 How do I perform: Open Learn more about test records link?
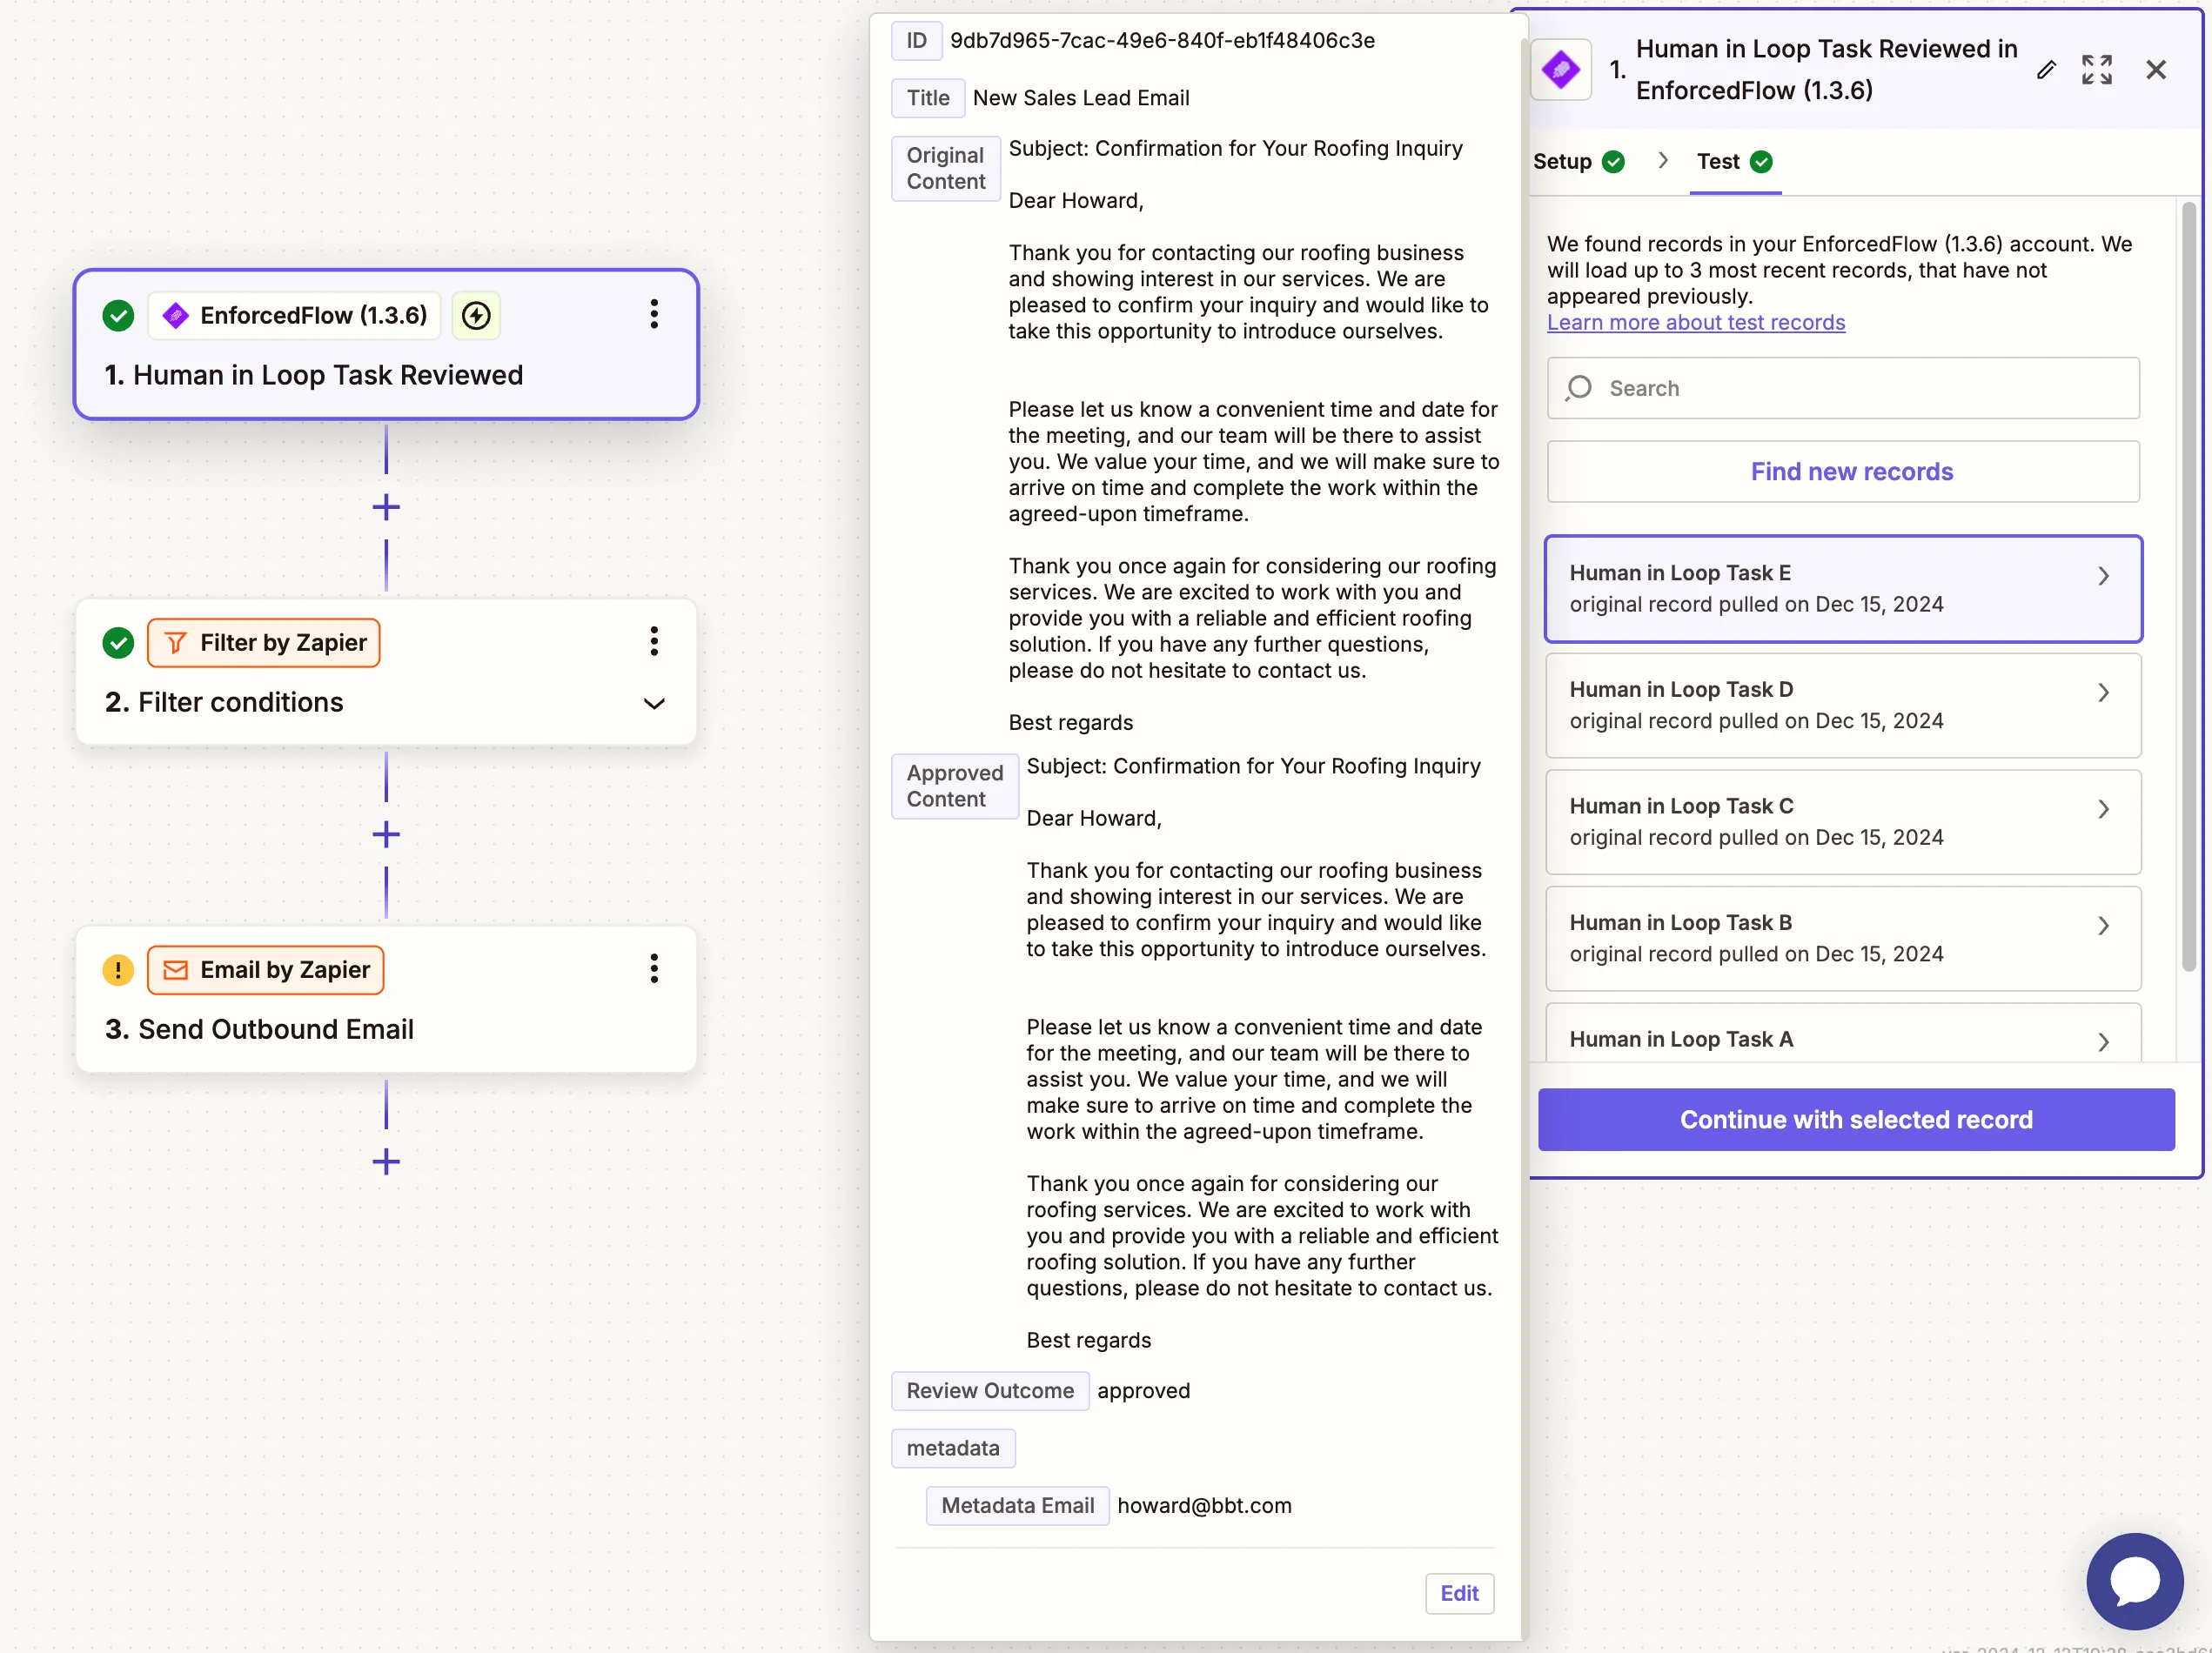point(1695,323)
